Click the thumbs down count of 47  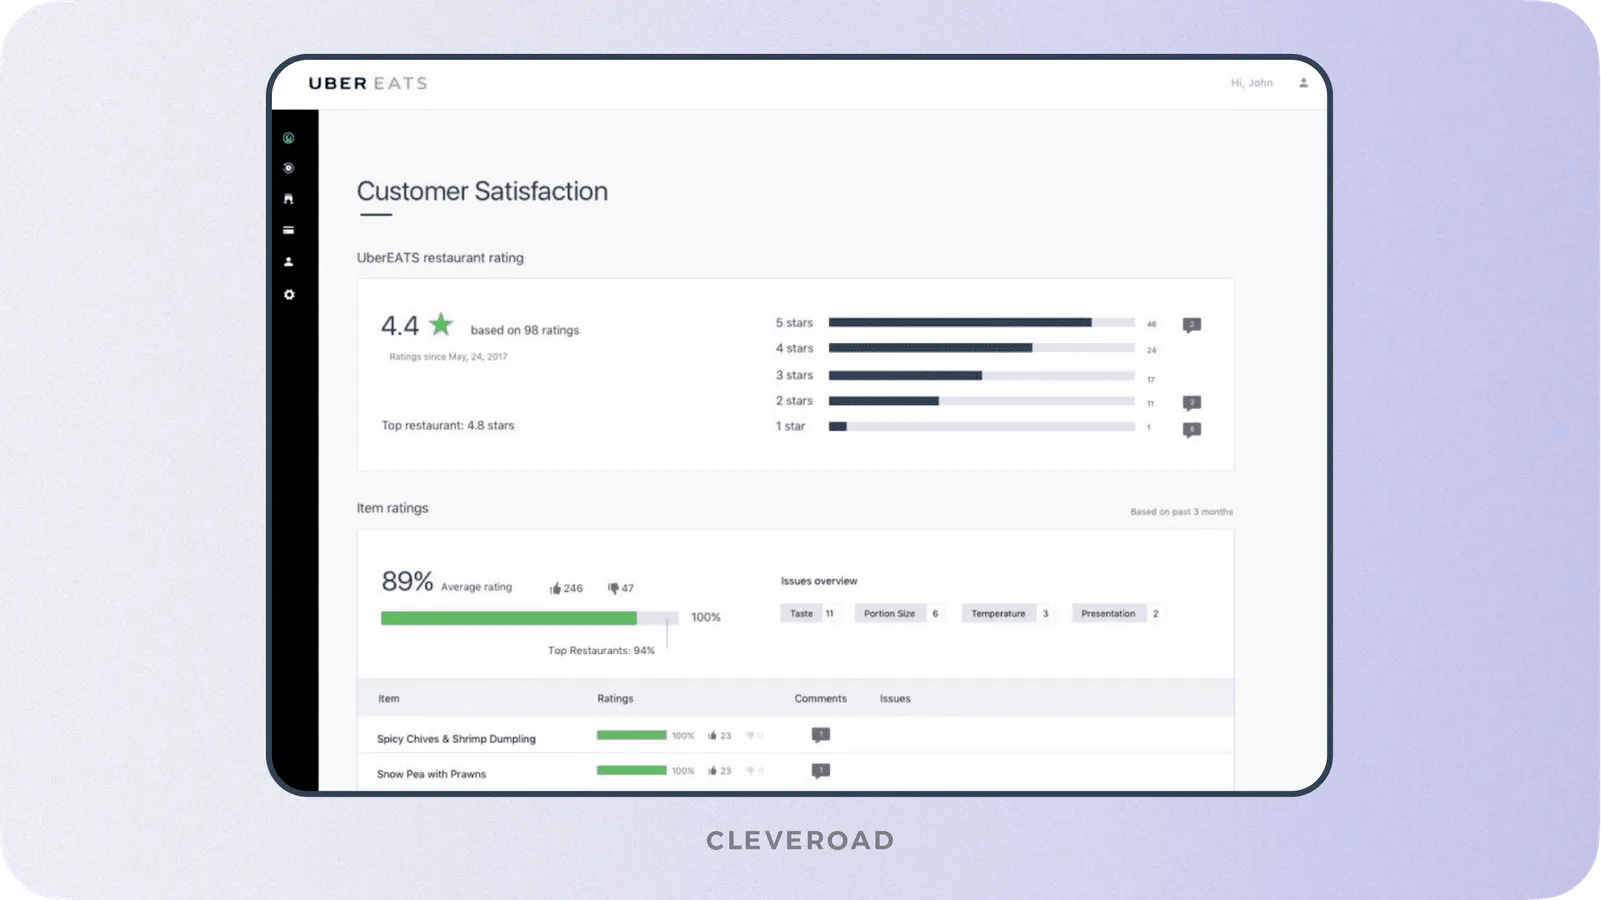pos(621,588)
